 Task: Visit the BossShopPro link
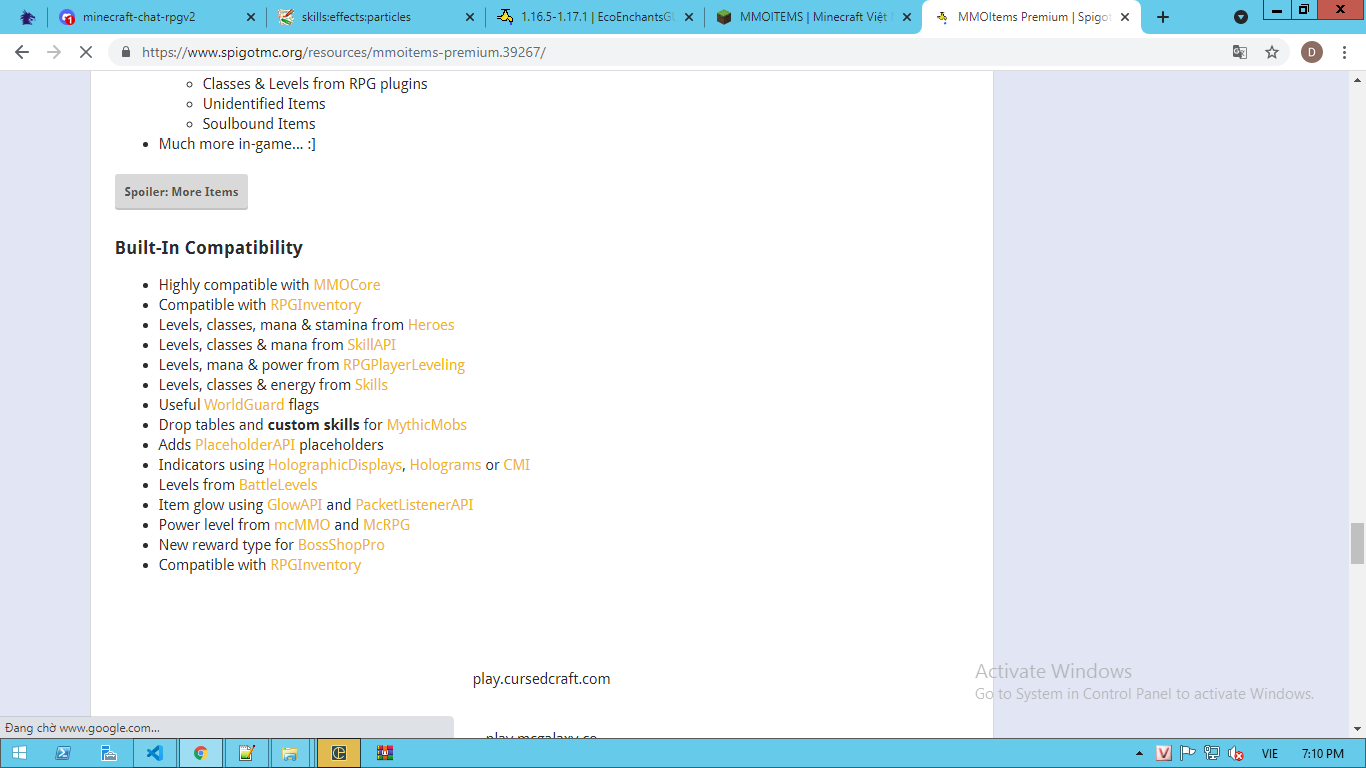[341, 545]
